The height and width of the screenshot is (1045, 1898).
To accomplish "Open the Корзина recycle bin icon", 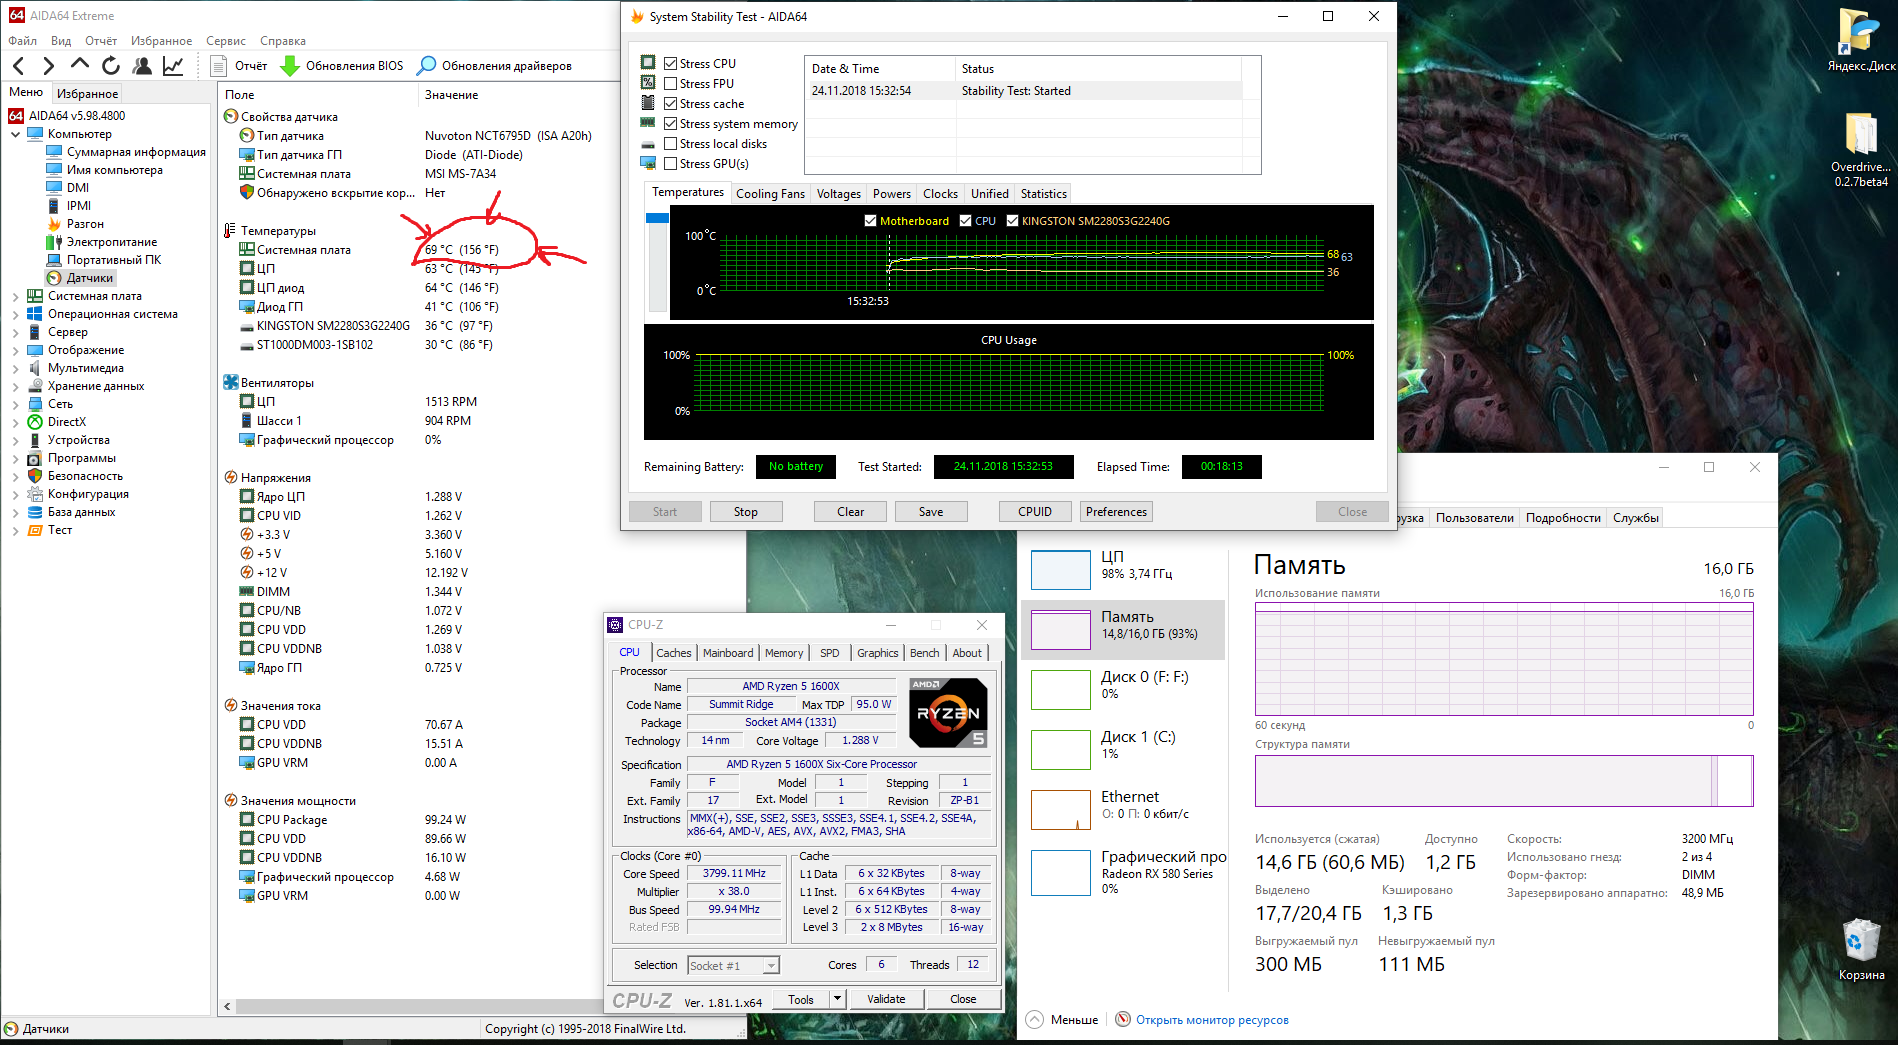I will 1861,950.
